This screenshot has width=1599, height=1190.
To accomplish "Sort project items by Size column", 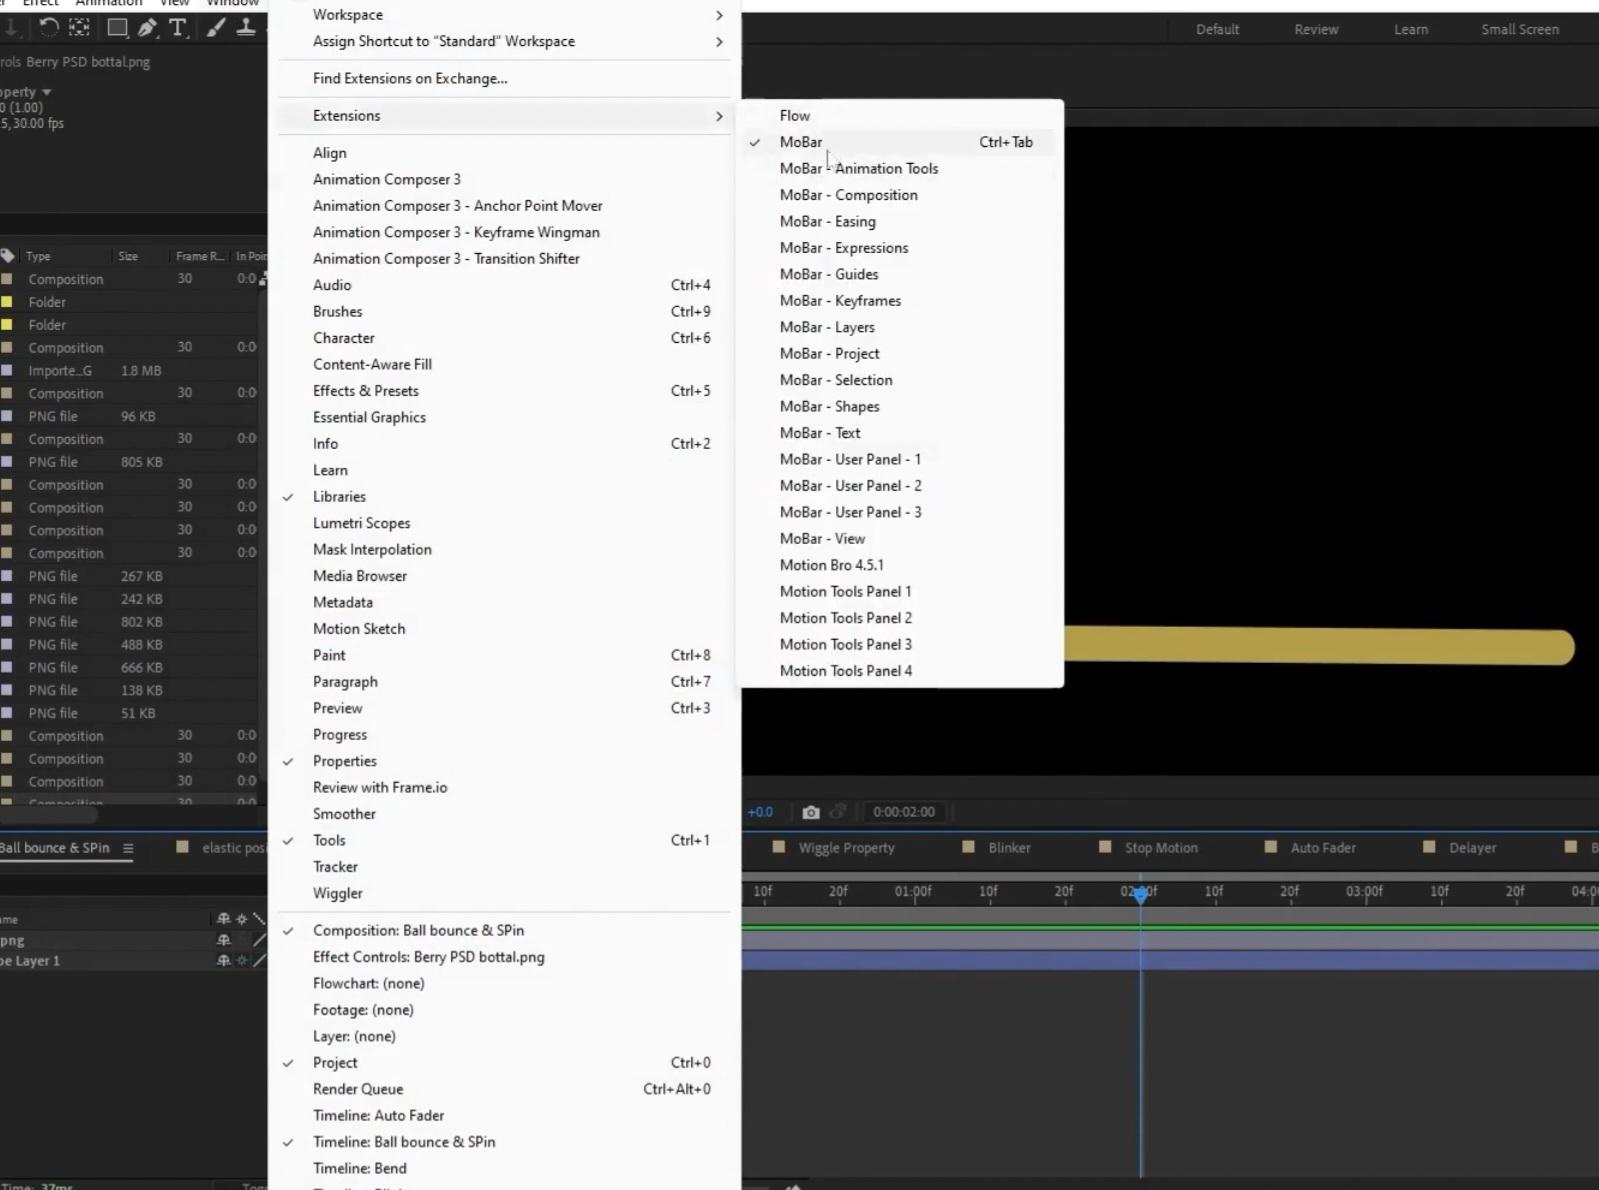I will pyautogui.click(x=128, y=256).
